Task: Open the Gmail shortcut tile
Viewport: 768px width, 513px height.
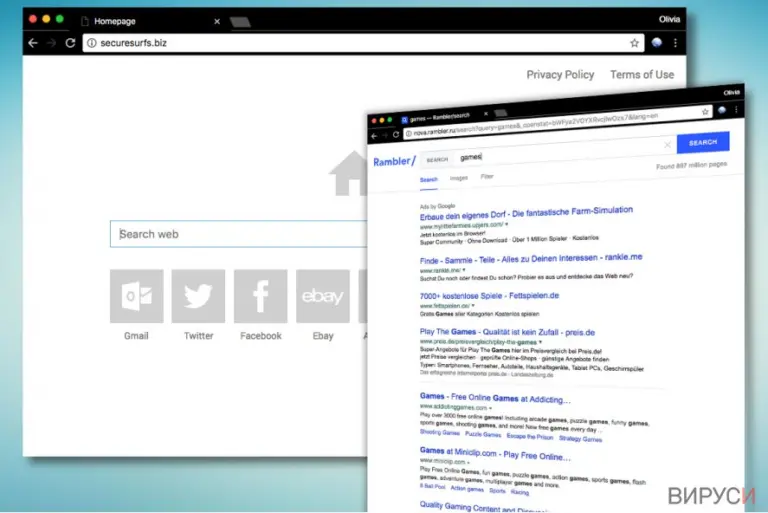Action: pos(137,296)
